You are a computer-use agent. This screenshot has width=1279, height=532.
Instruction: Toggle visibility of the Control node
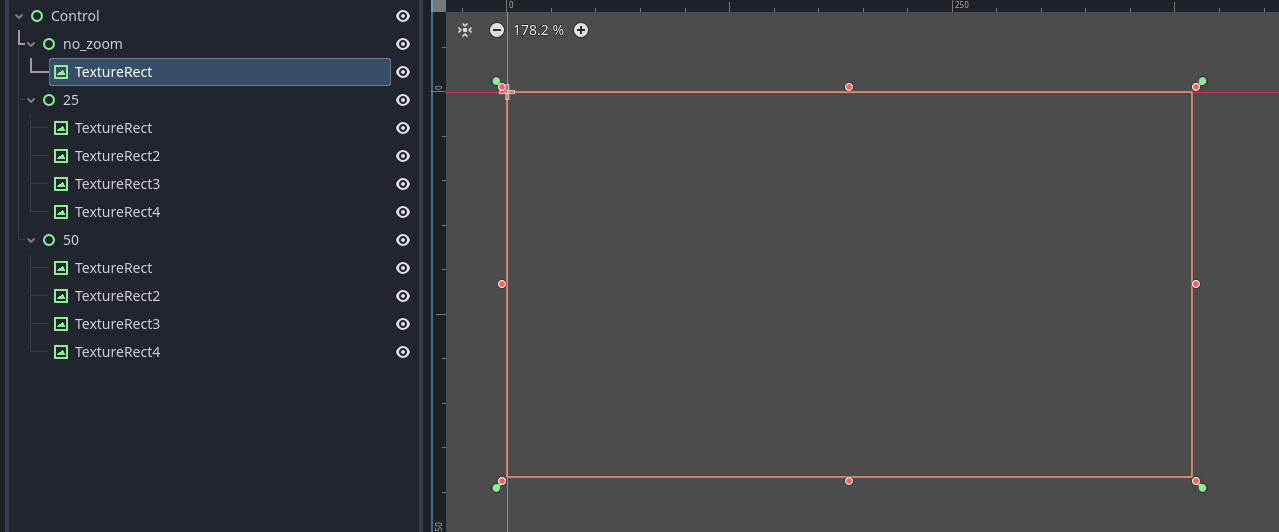(403, 16)
